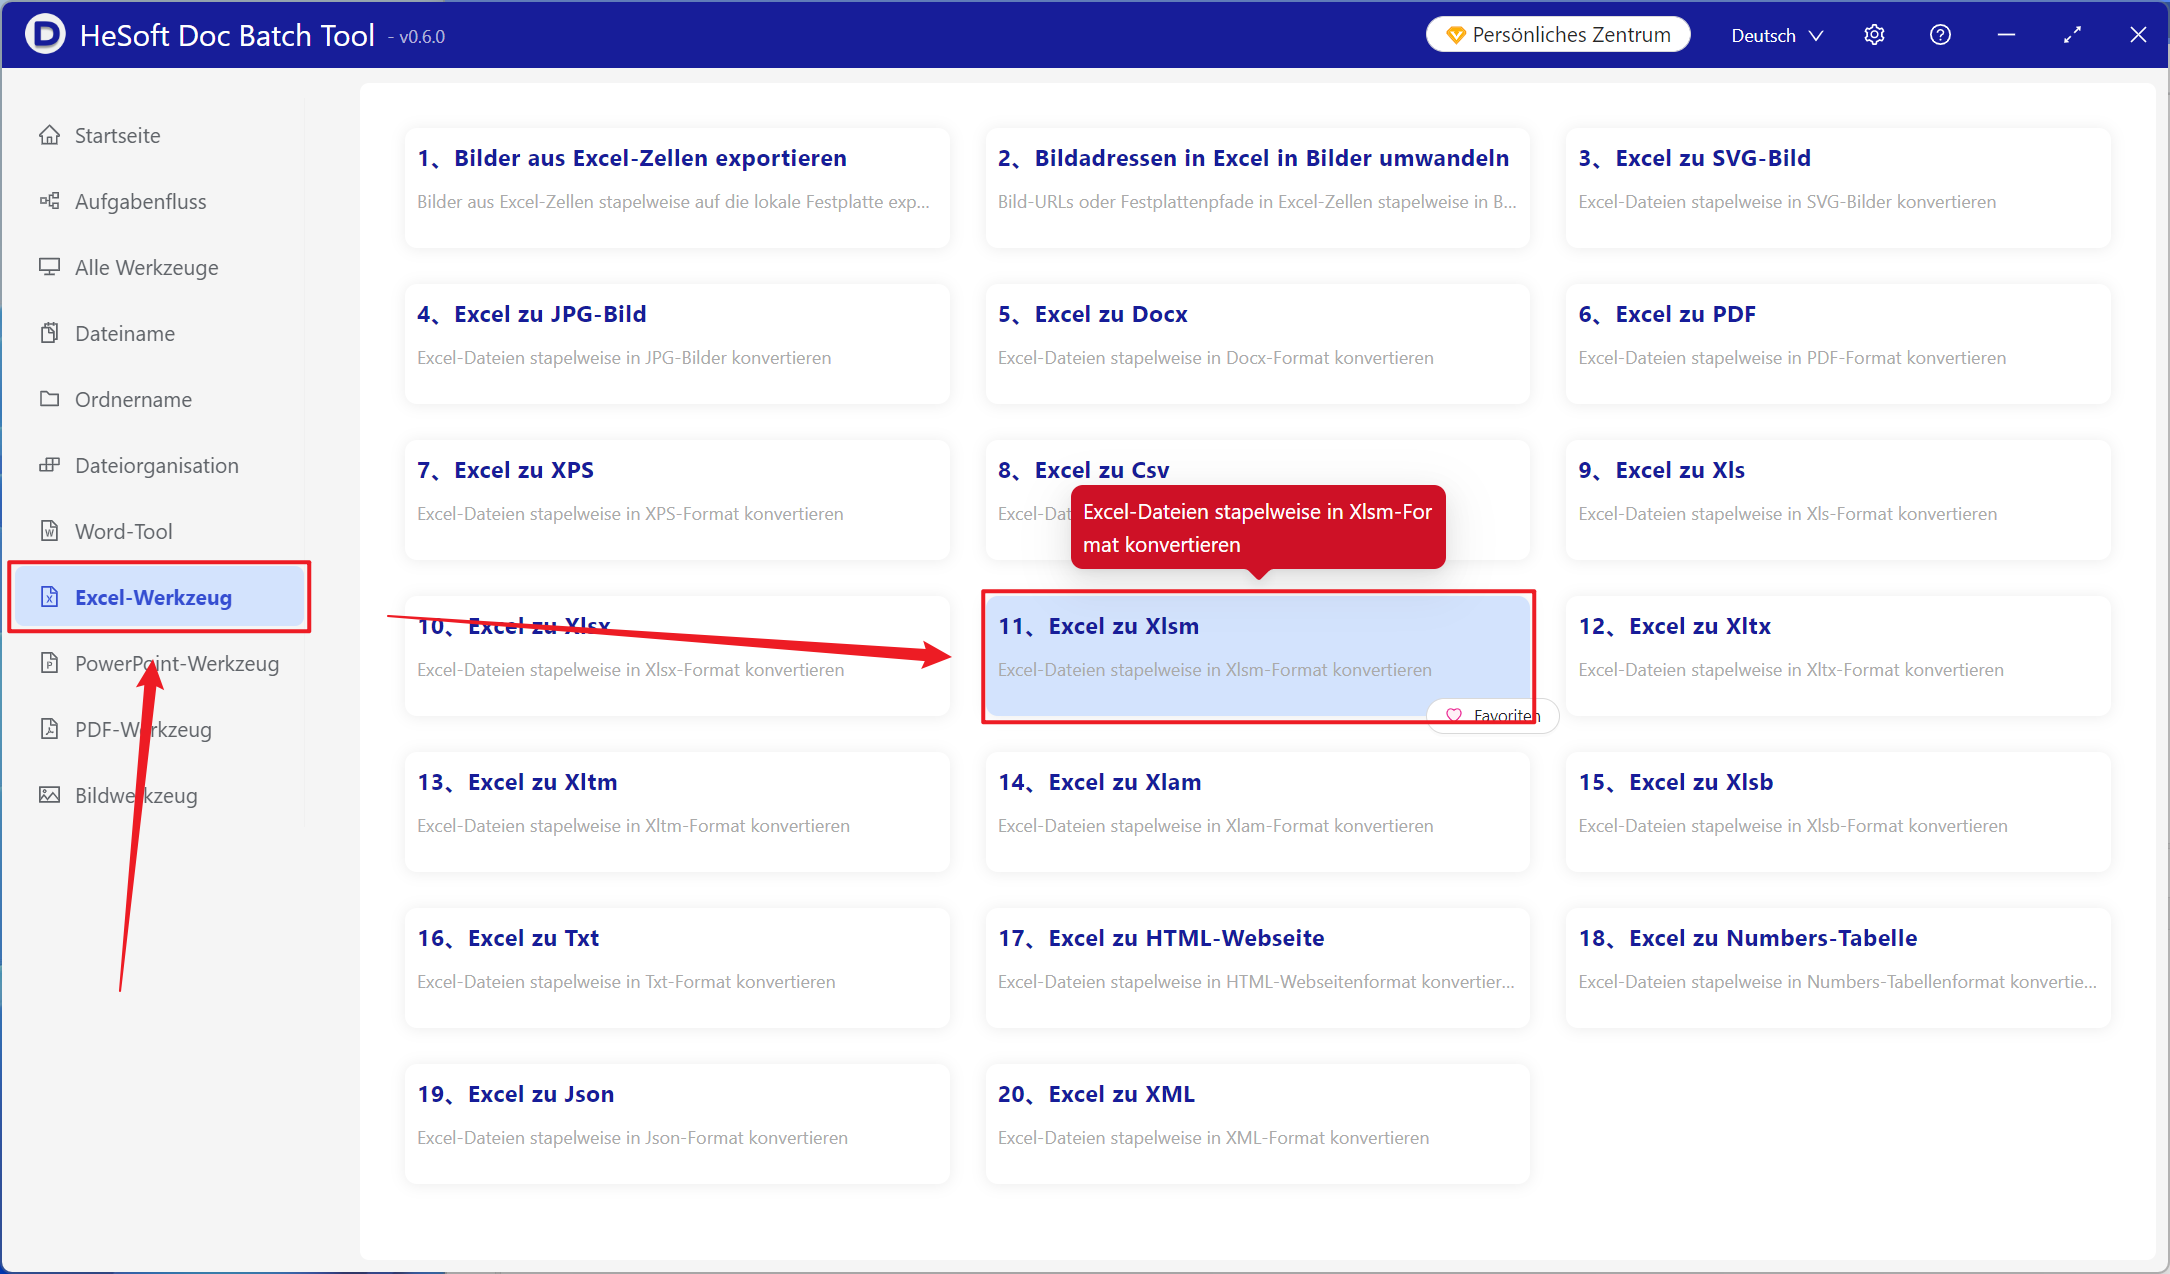Viewport: 2170px width, 1274px height.
Task: Go to Startseite
Action: 160,135
